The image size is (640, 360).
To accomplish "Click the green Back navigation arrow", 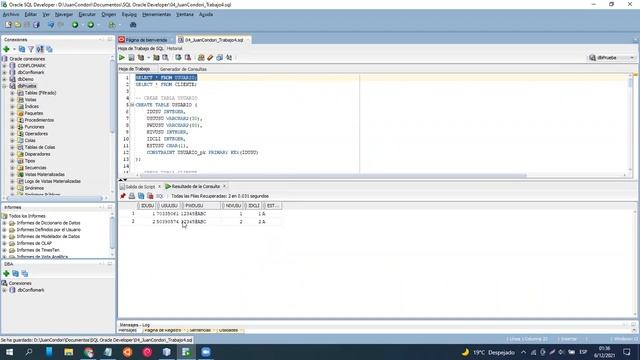I will click(x=75, y=25).
